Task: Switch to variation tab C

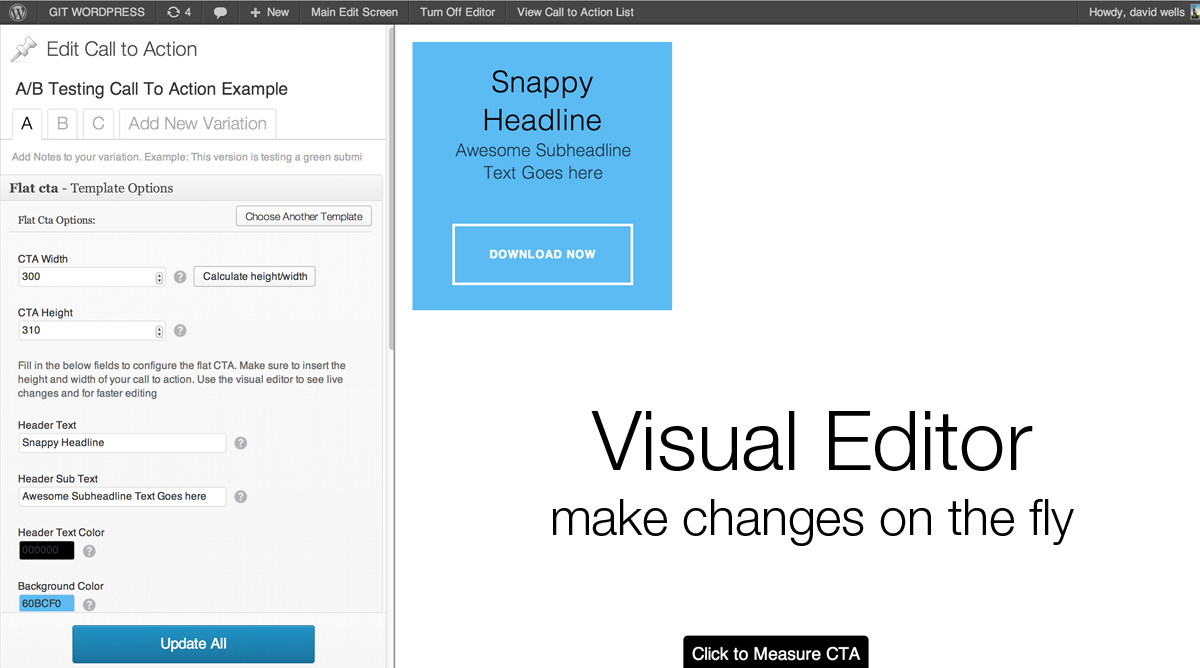Action: 98,123
